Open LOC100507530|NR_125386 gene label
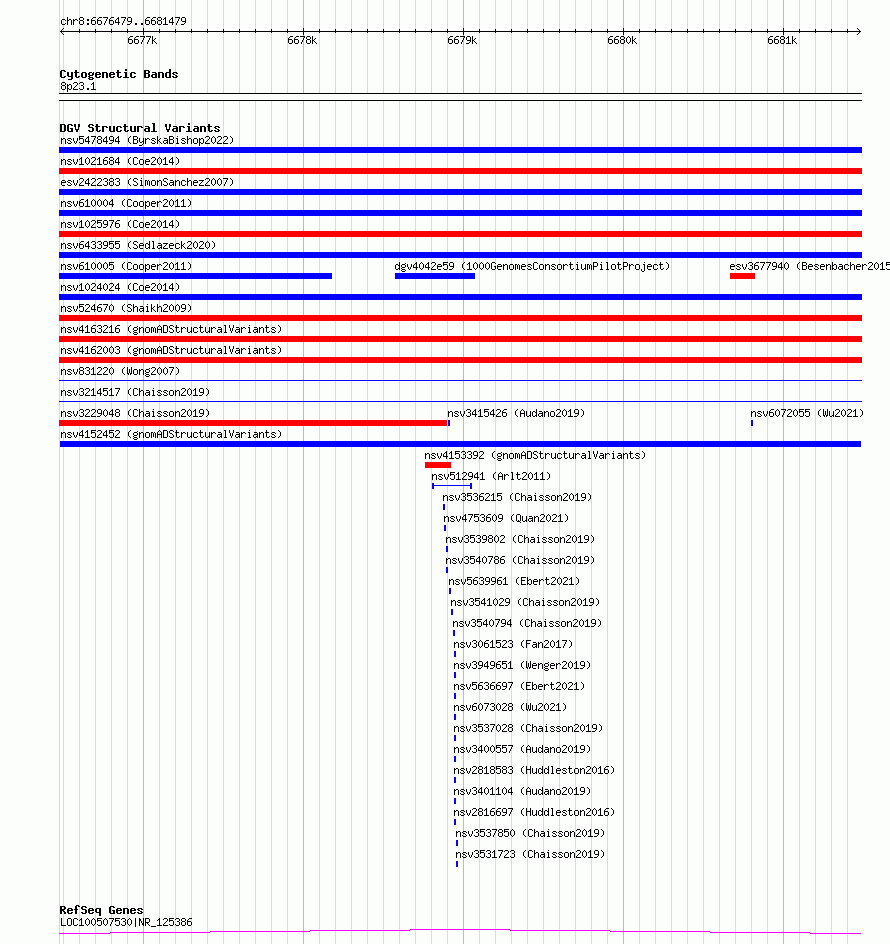Screen dimensions: 890x944 point(126,922)
